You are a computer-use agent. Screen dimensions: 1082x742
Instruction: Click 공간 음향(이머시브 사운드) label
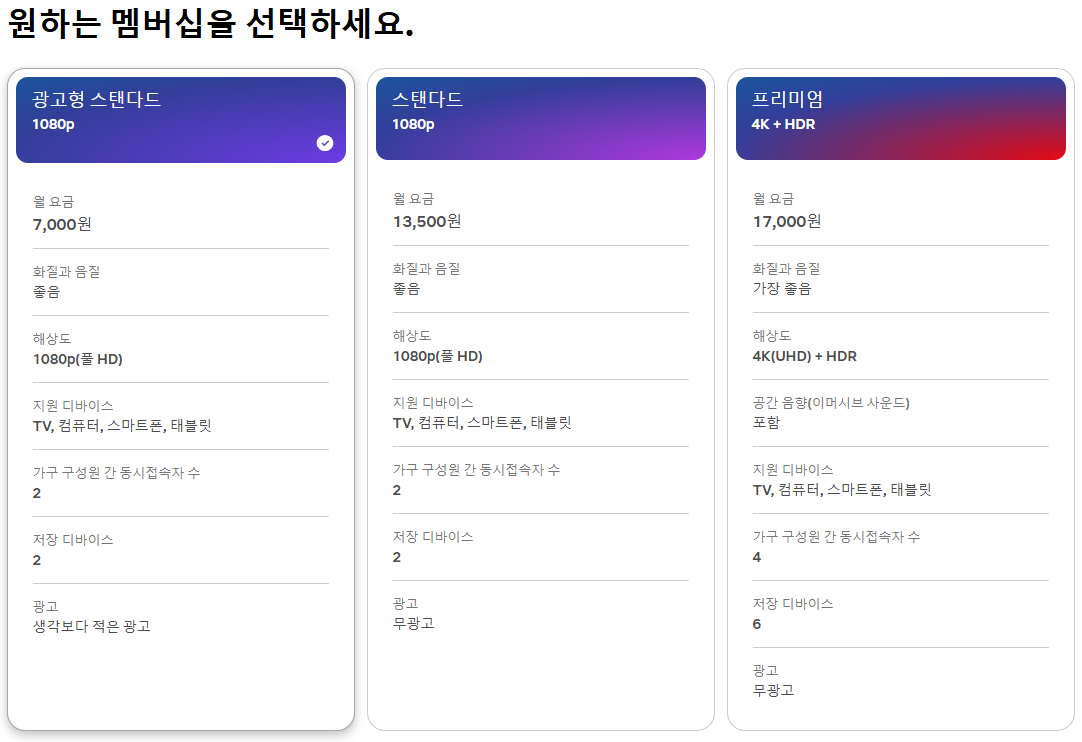831,402
